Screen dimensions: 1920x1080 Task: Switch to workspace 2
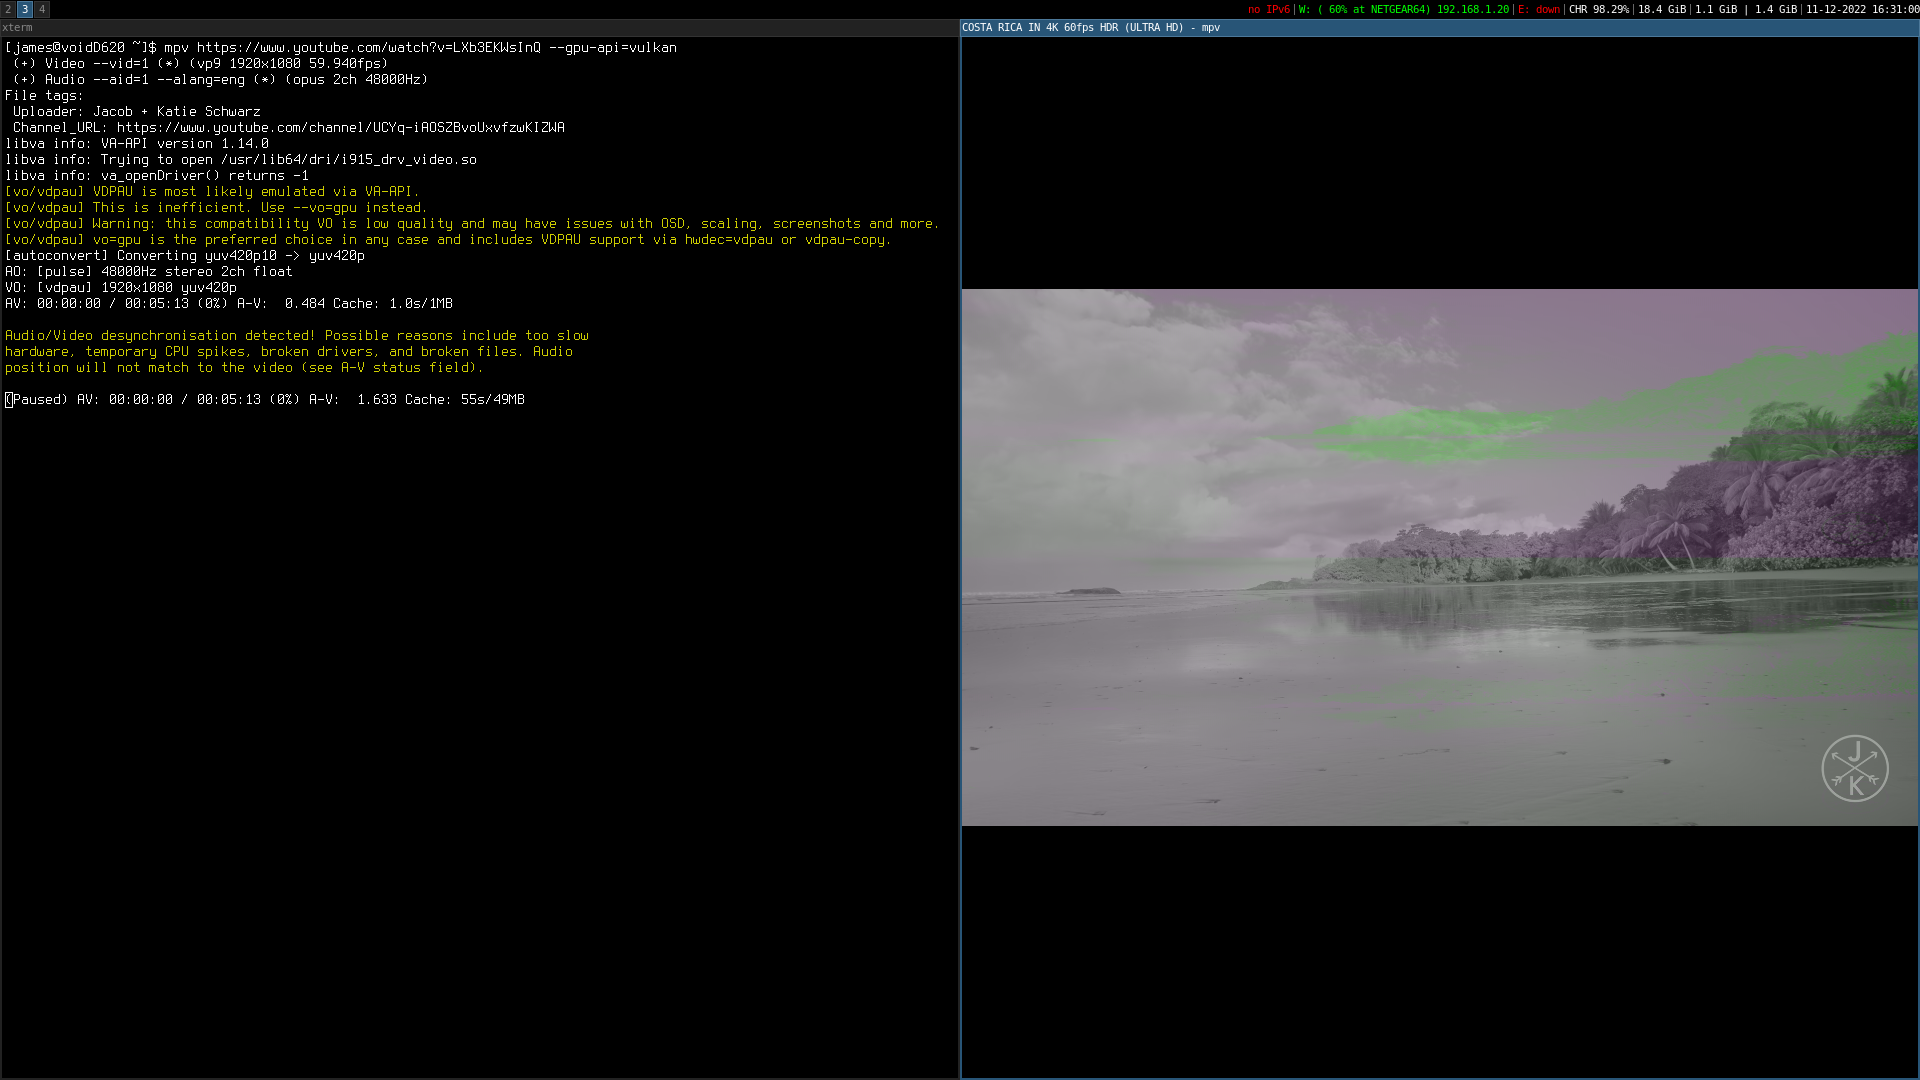point(8,9)
